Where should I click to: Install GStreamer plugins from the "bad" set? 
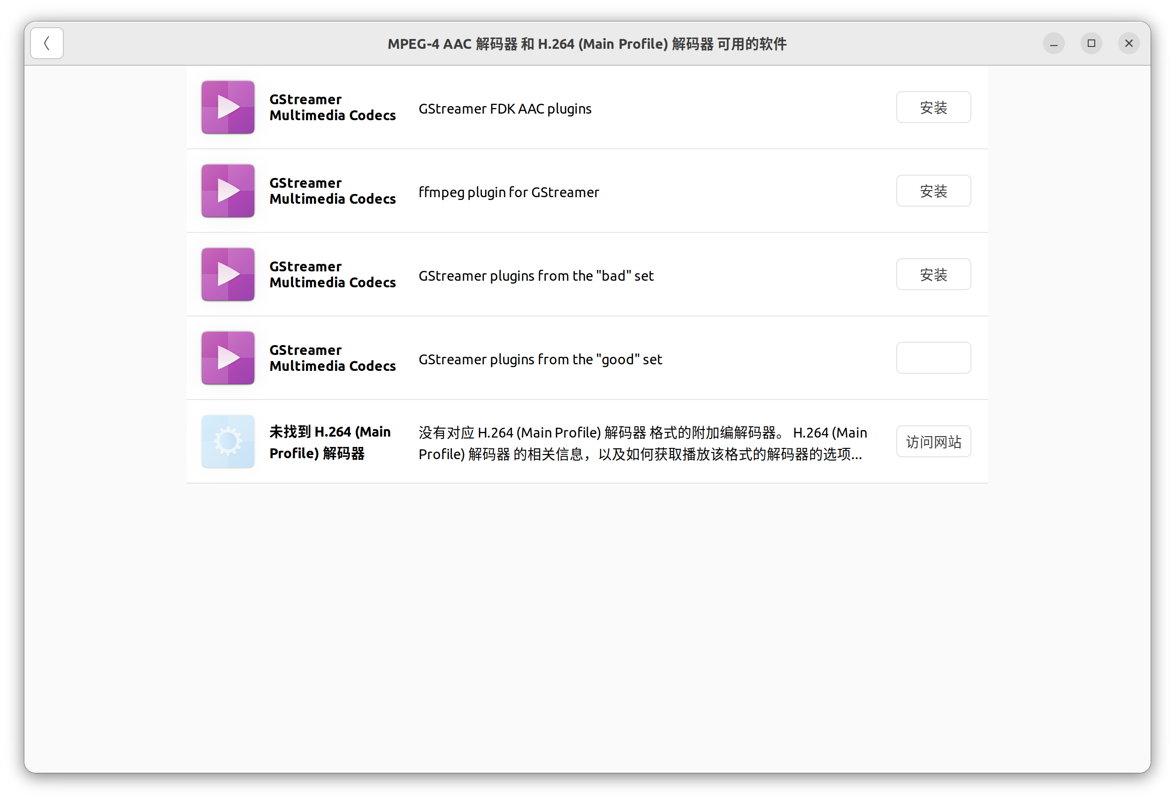(934, 274)
